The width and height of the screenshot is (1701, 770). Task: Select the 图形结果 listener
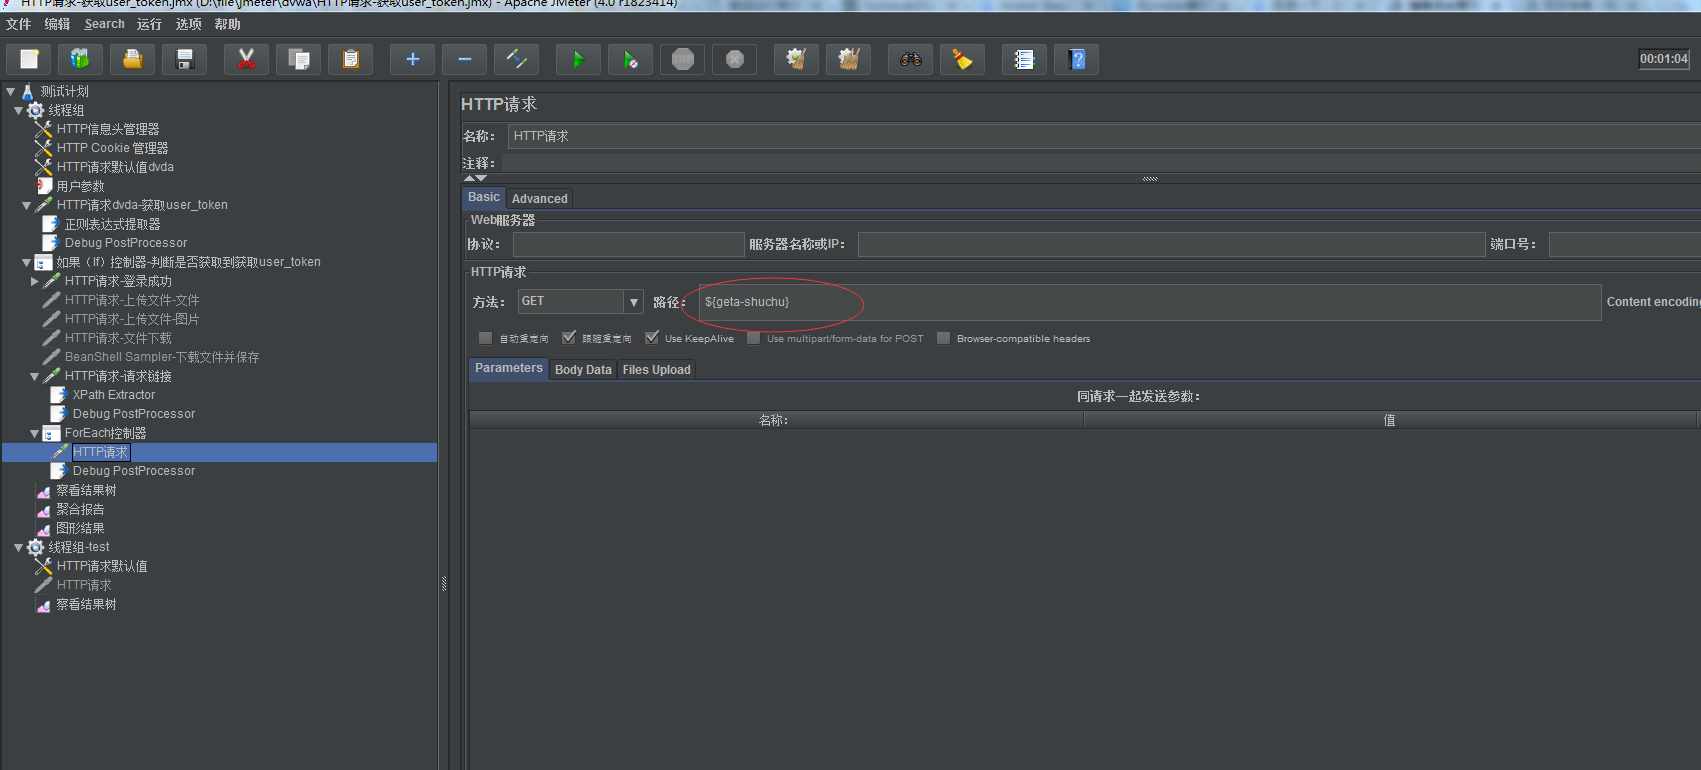80,528
